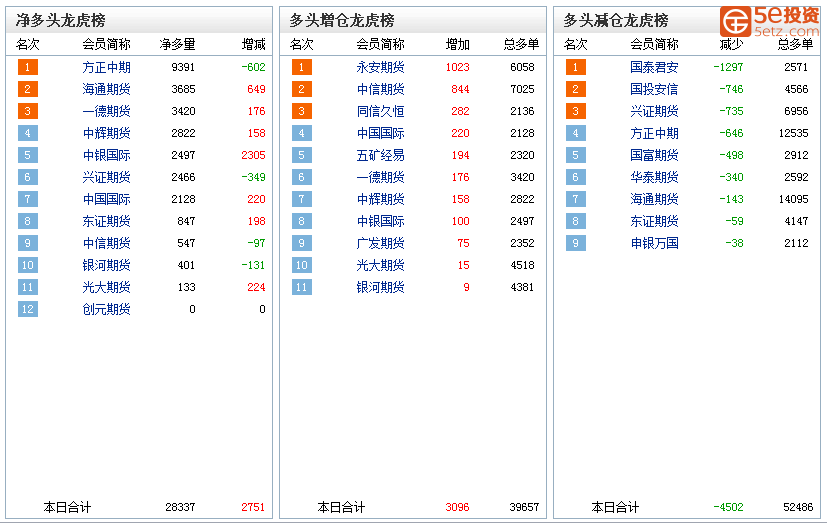
Task: Select daily total 39657
Action: click(524, 507)
